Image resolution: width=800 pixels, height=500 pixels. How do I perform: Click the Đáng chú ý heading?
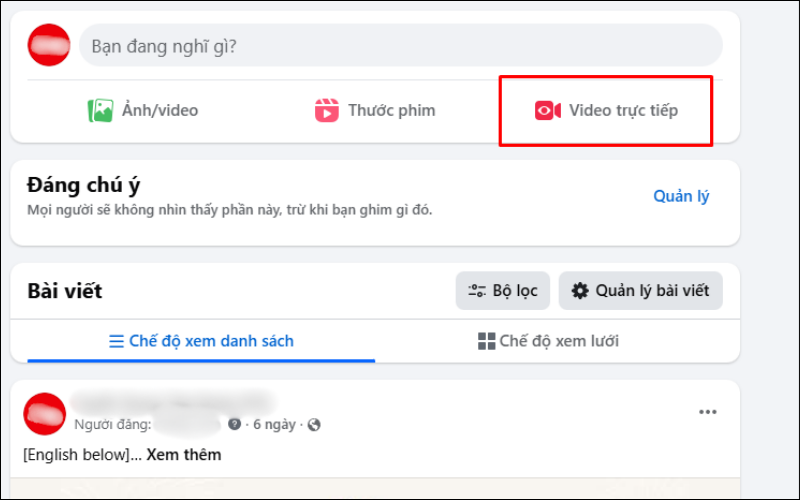click(x=84, y=185)
